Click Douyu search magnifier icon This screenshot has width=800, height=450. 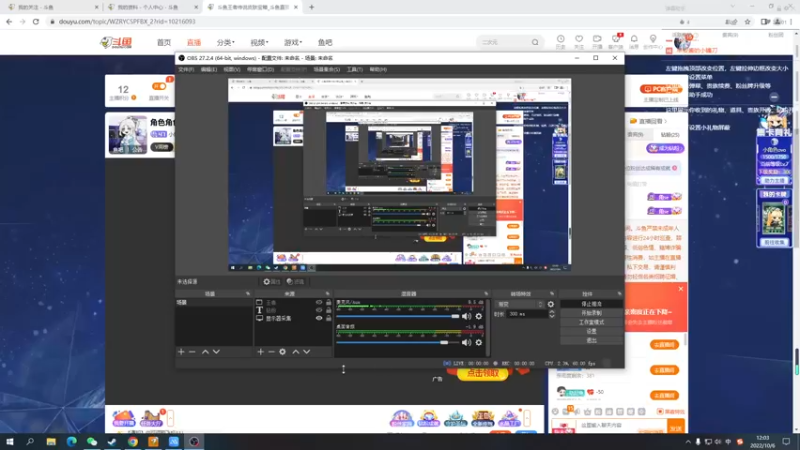535,42
